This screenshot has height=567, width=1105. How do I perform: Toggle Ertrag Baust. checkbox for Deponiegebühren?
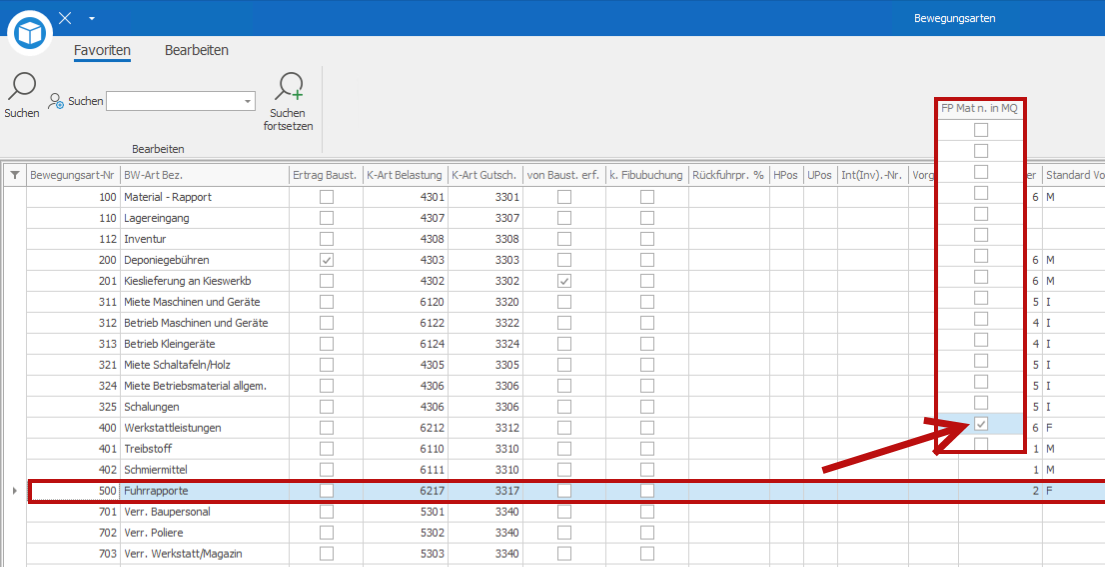click(x=326, y=260)
